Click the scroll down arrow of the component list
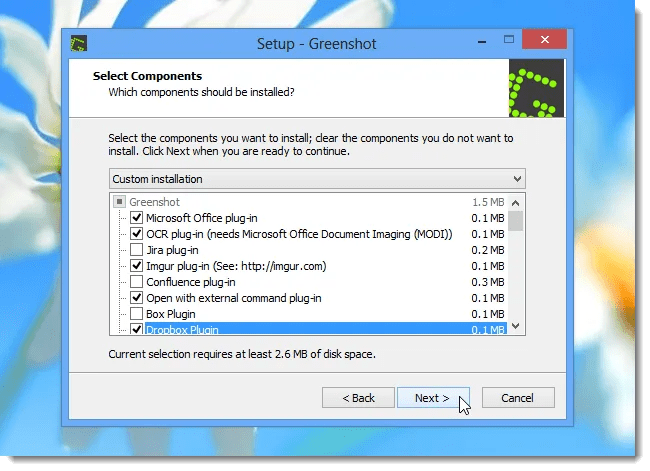Screen dimensions: 650x471 pyautogui.click(x=515, y=326)
